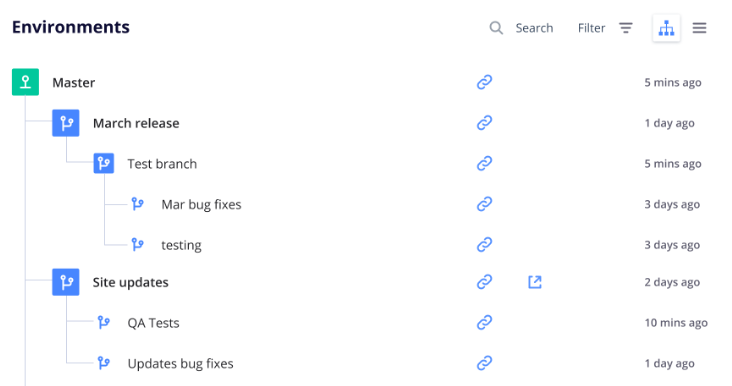
Task: Switch to tree hierarchy view
Action: click(666, 28)
